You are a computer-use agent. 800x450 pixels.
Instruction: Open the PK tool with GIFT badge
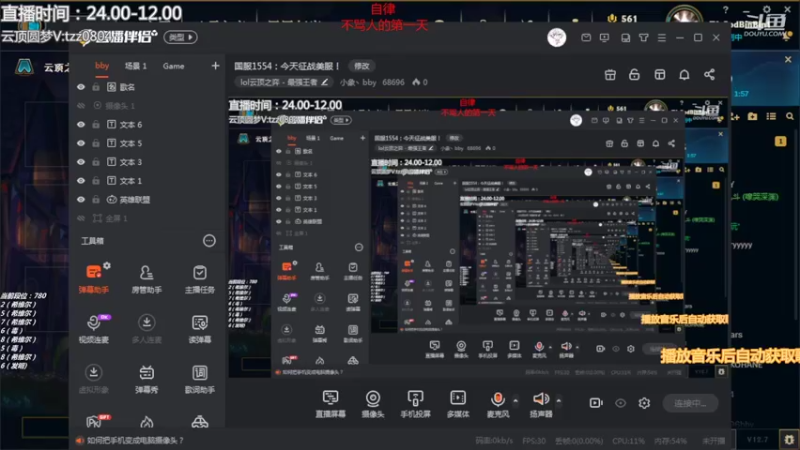pos(95,421)
